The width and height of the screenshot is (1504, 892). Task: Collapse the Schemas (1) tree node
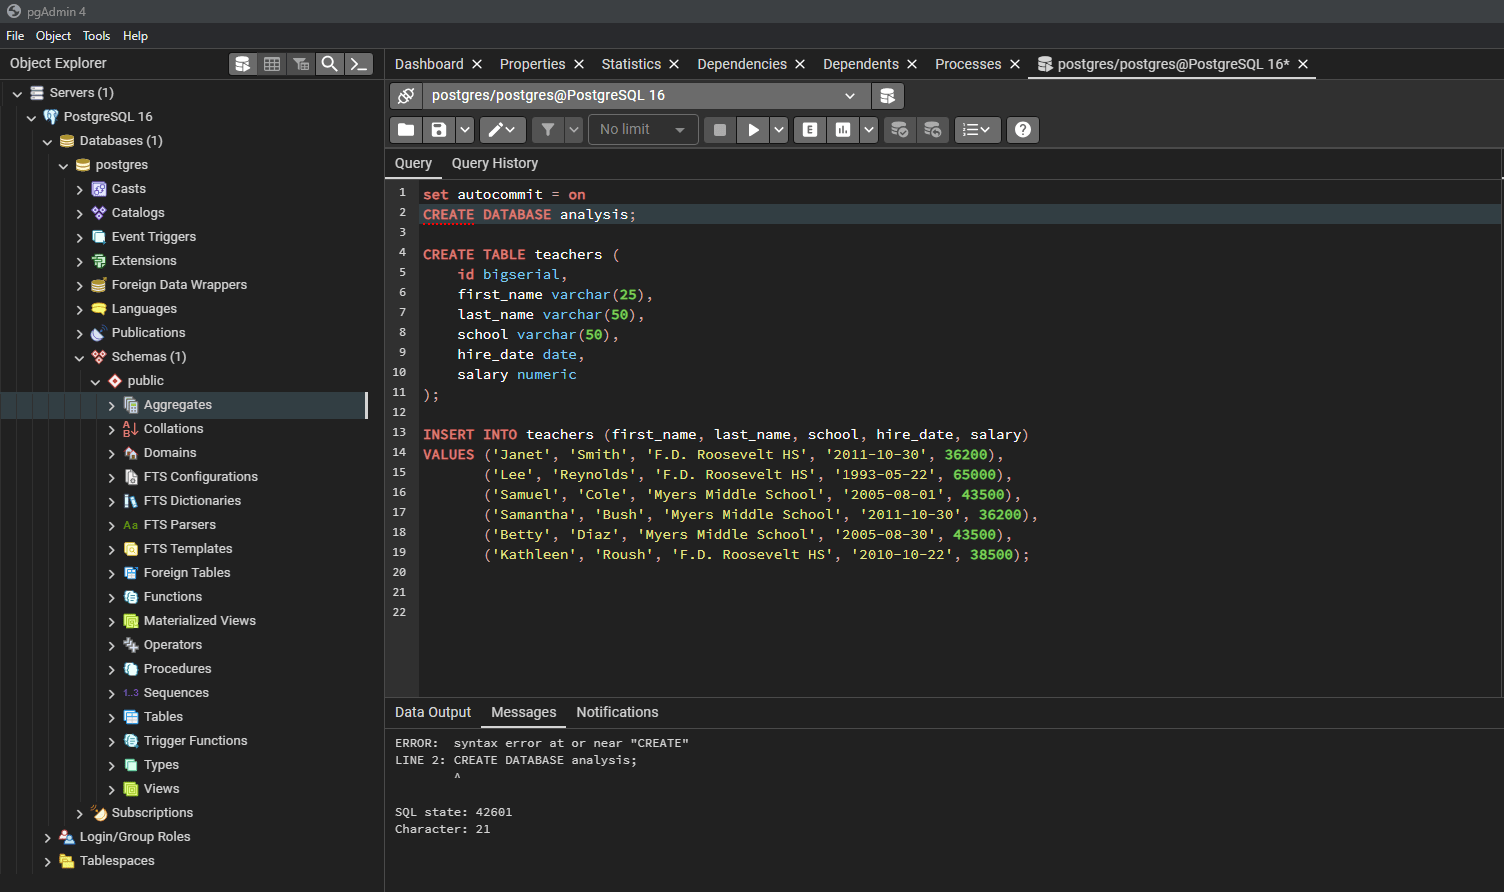[x=80, y=357]
